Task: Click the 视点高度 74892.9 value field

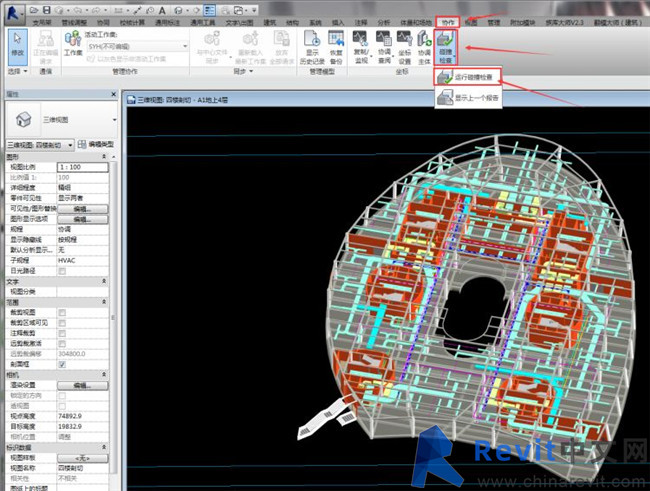Action: [x=82, y=416]
